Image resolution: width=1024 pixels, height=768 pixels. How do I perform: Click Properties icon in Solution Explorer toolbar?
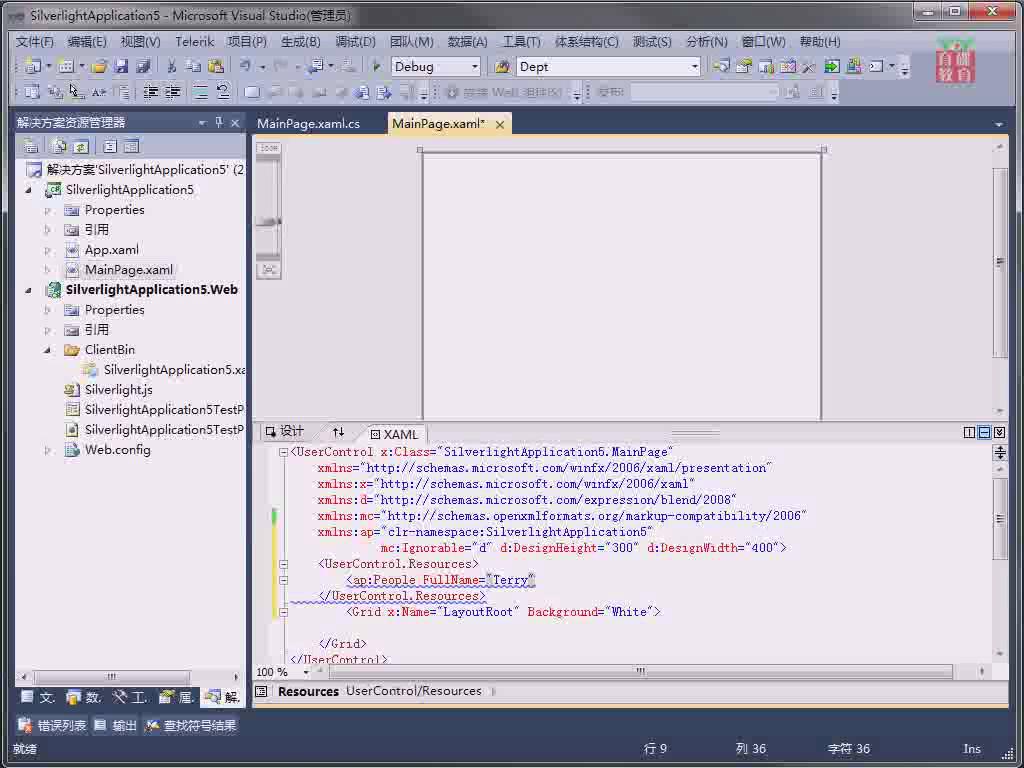point(31,146)
